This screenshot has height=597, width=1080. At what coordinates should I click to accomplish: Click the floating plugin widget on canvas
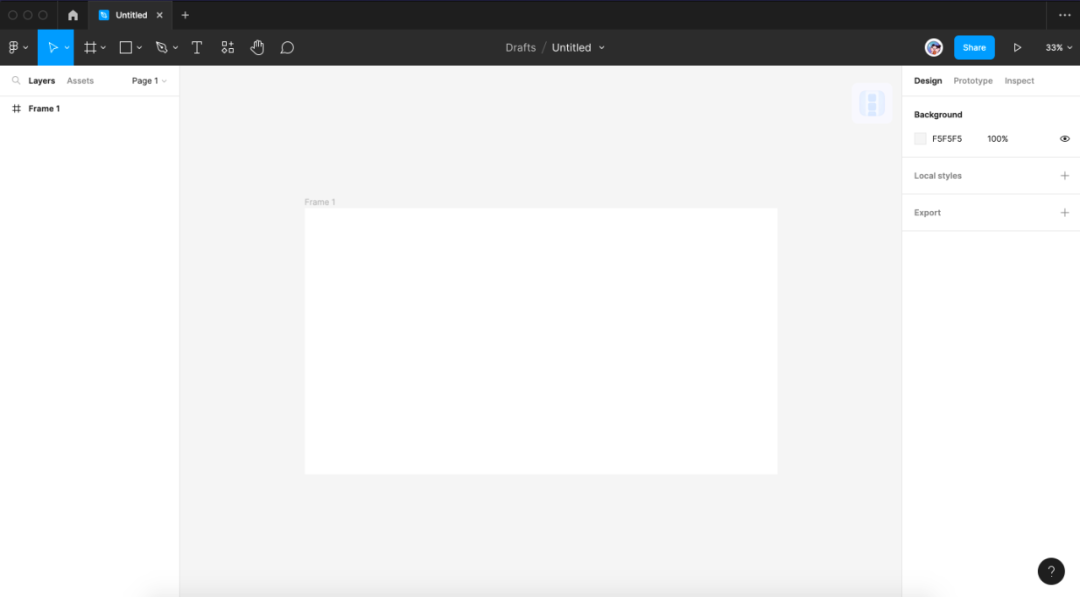tap(872, 103)
